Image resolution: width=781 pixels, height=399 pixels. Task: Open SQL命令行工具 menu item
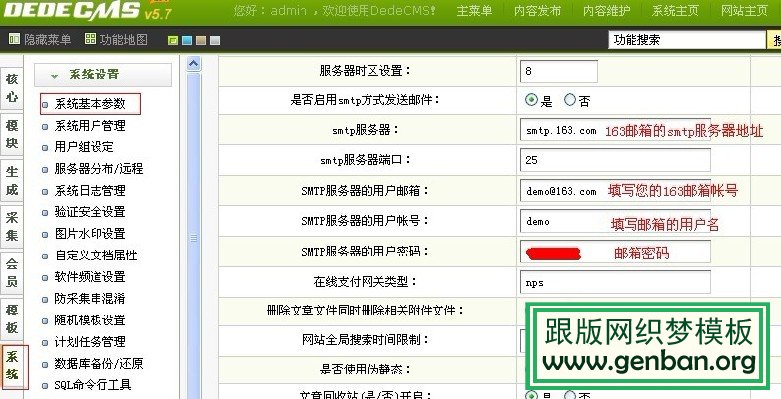coord(93,385)
